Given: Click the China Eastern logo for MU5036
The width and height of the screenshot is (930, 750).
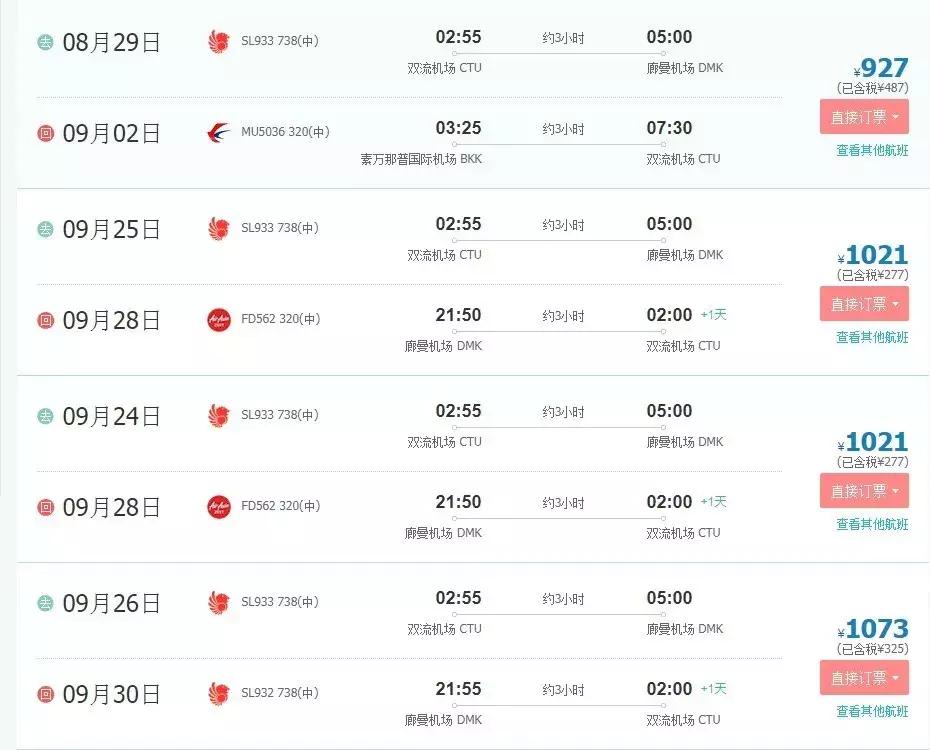Looking at the screenshot, I should 218,132.
